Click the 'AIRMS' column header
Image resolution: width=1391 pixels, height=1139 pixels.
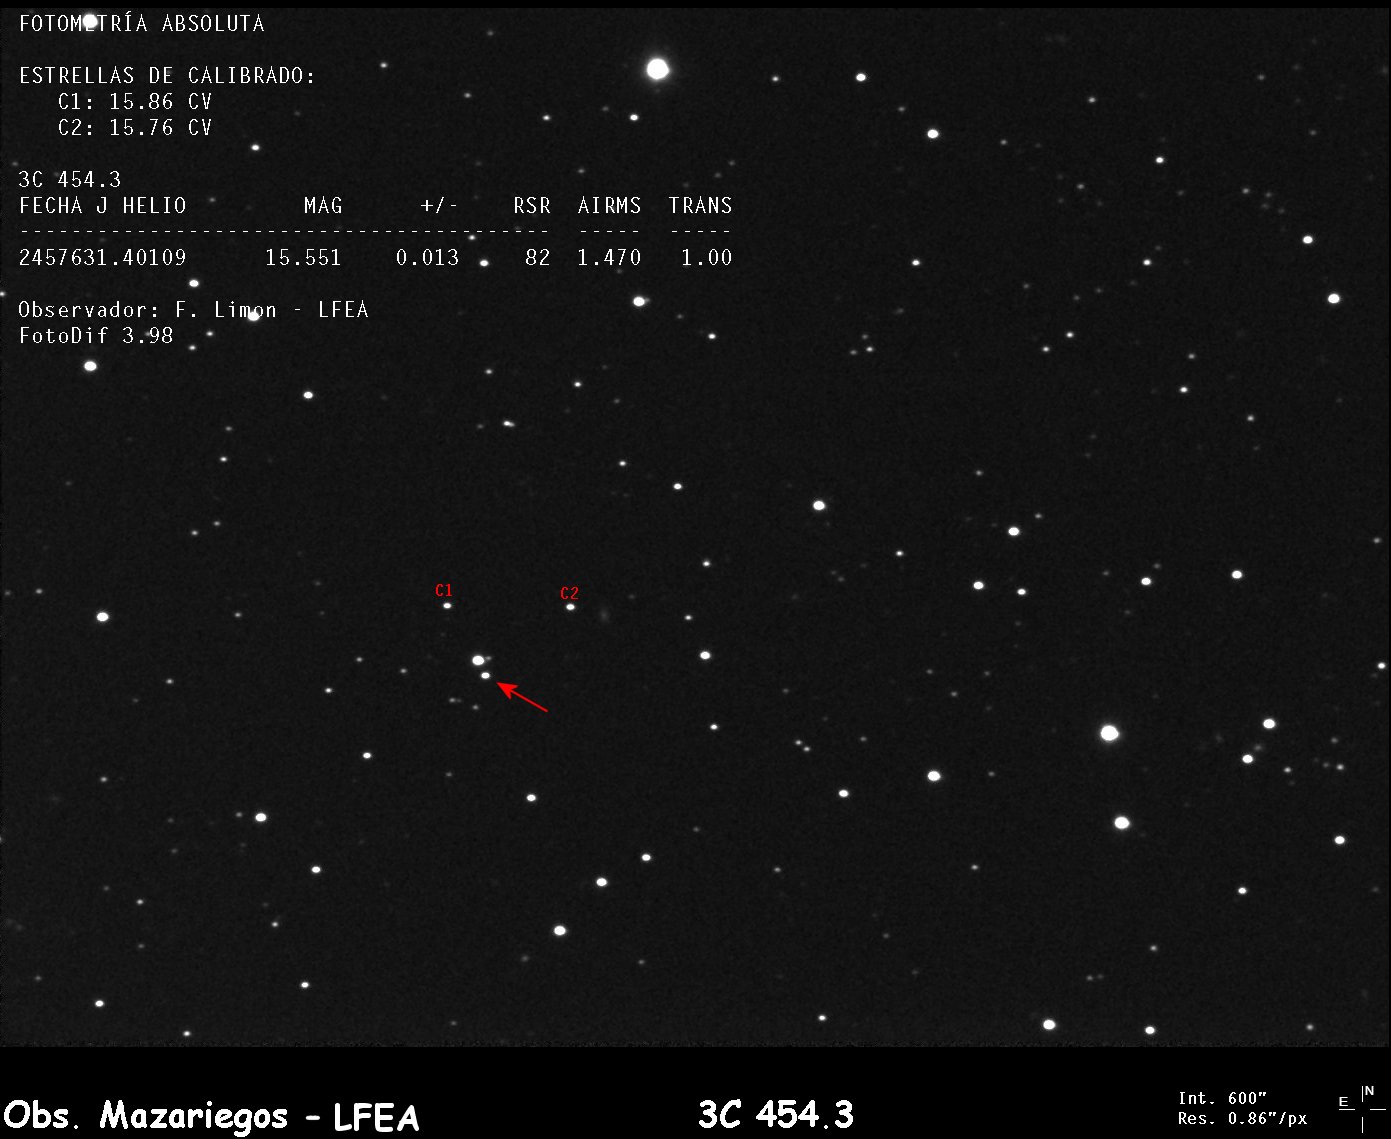tap(609, 206)
